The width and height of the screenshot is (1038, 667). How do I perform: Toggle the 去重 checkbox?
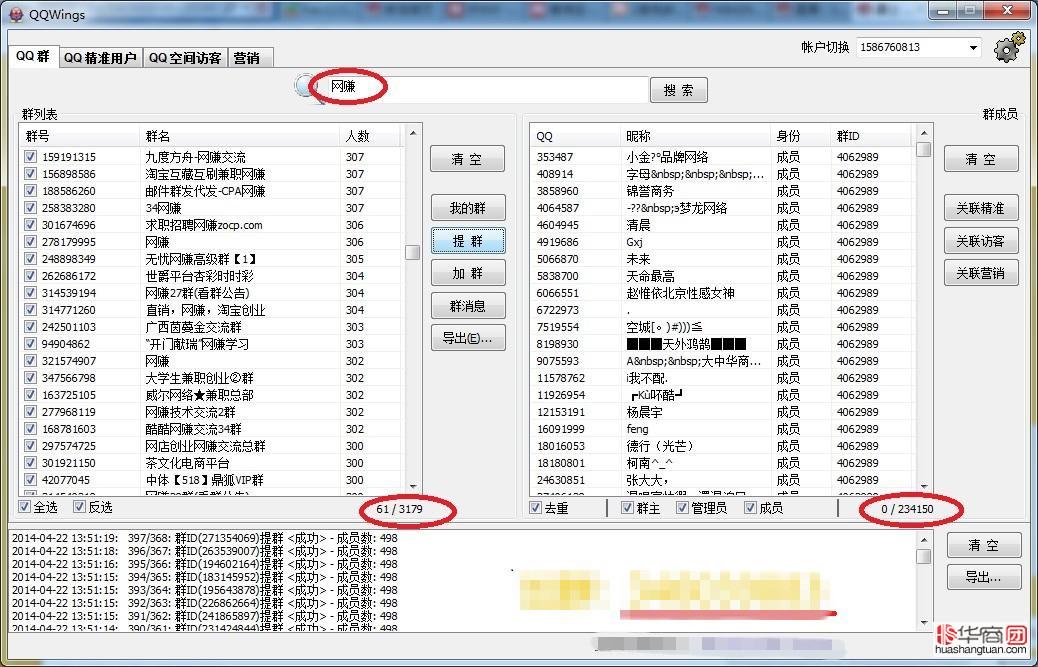click(x=536, y=508)
